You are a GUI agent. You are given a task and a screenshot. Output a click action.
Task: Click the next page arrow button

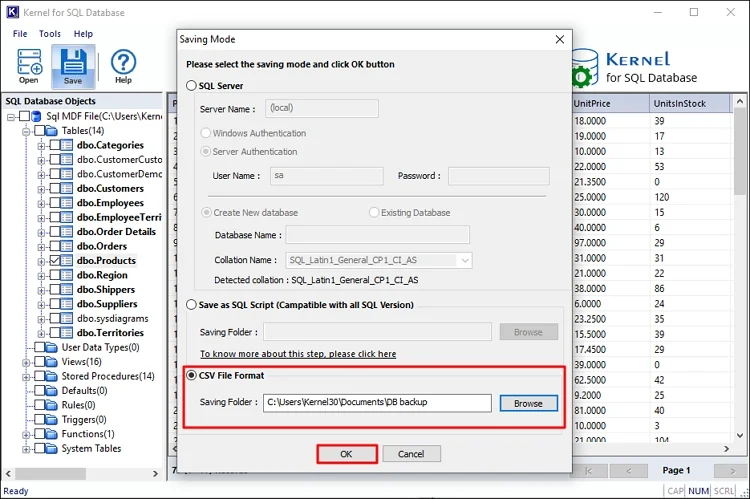pyautogui.click(x=731, y=471)
